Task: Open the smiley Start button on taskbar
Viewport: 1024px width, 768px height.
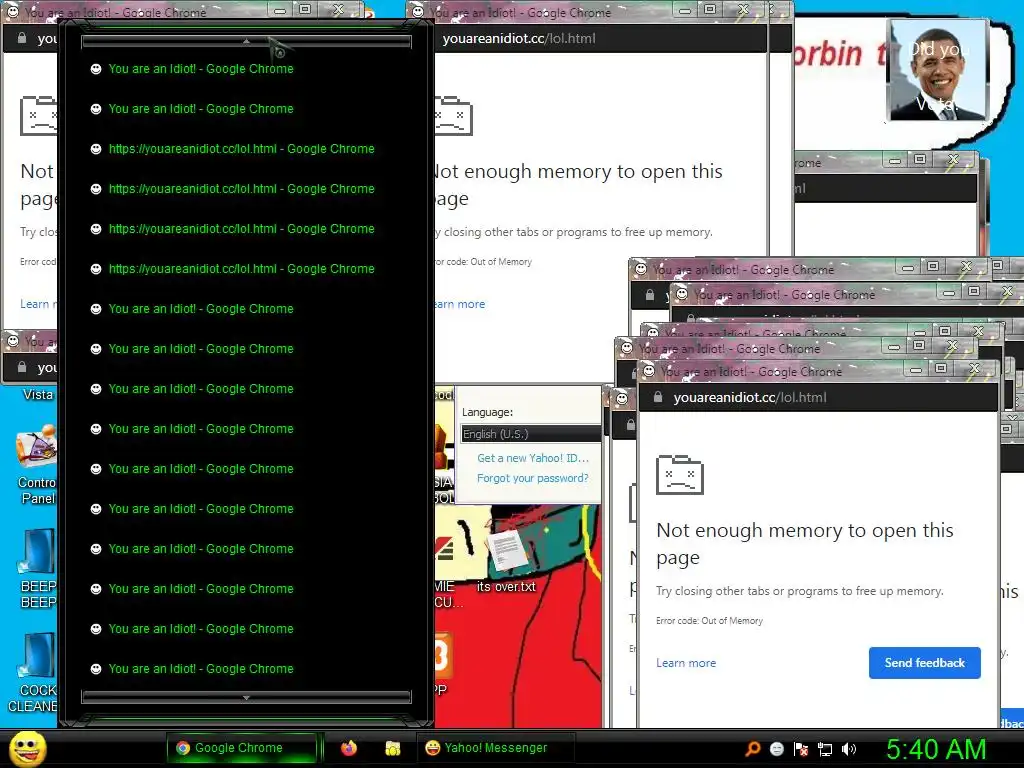Action: tap(28, 748)
